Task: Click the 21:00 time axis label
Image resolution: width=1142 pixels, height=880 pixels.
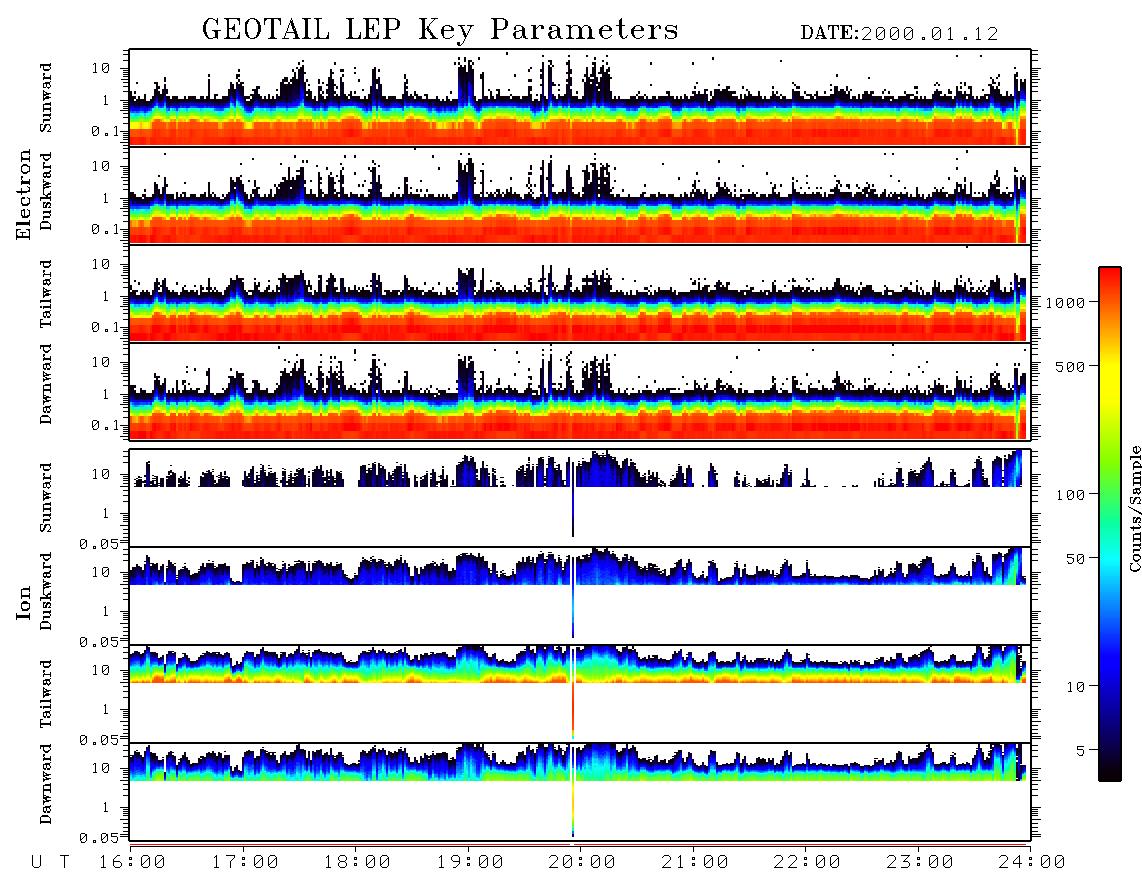Action: (695, 863)
